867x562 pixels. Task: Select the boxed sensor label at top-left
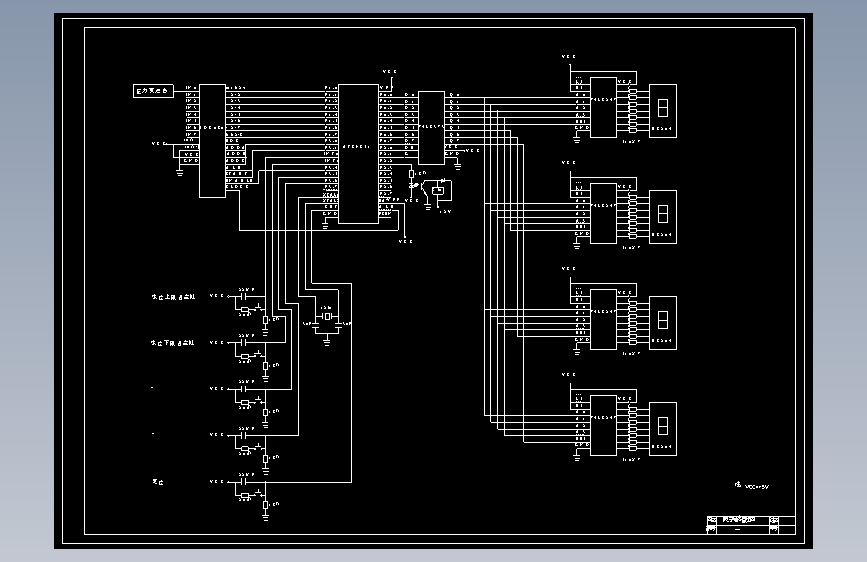(x=153, y=91)
